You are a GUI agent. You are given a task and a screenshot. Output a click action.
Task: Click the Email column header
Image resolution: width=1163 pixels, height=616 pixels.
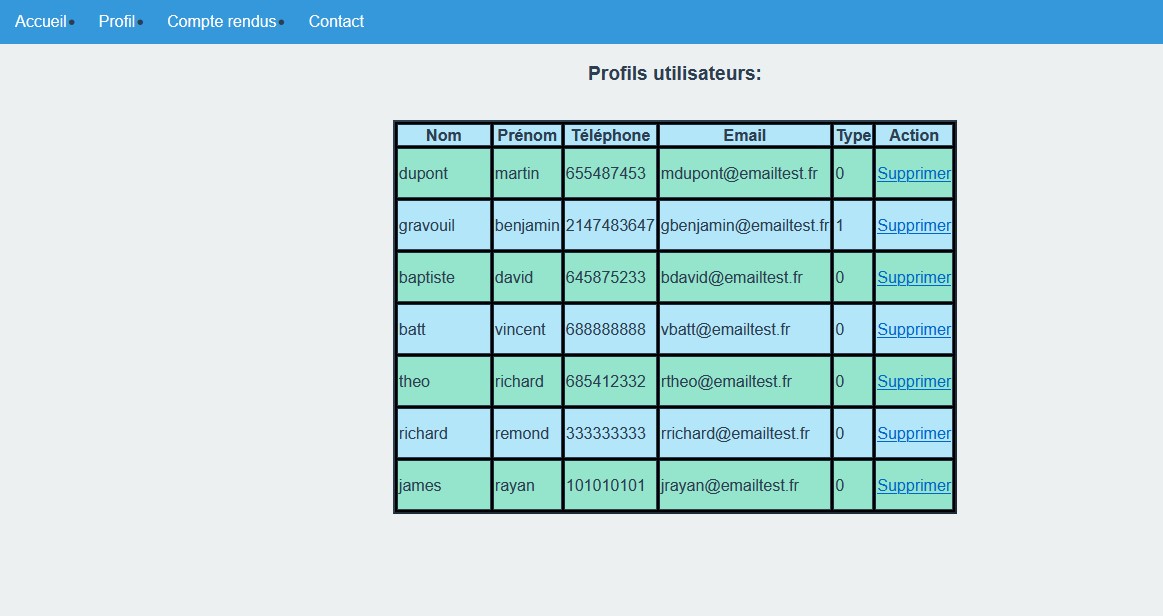tap(745, 136)
